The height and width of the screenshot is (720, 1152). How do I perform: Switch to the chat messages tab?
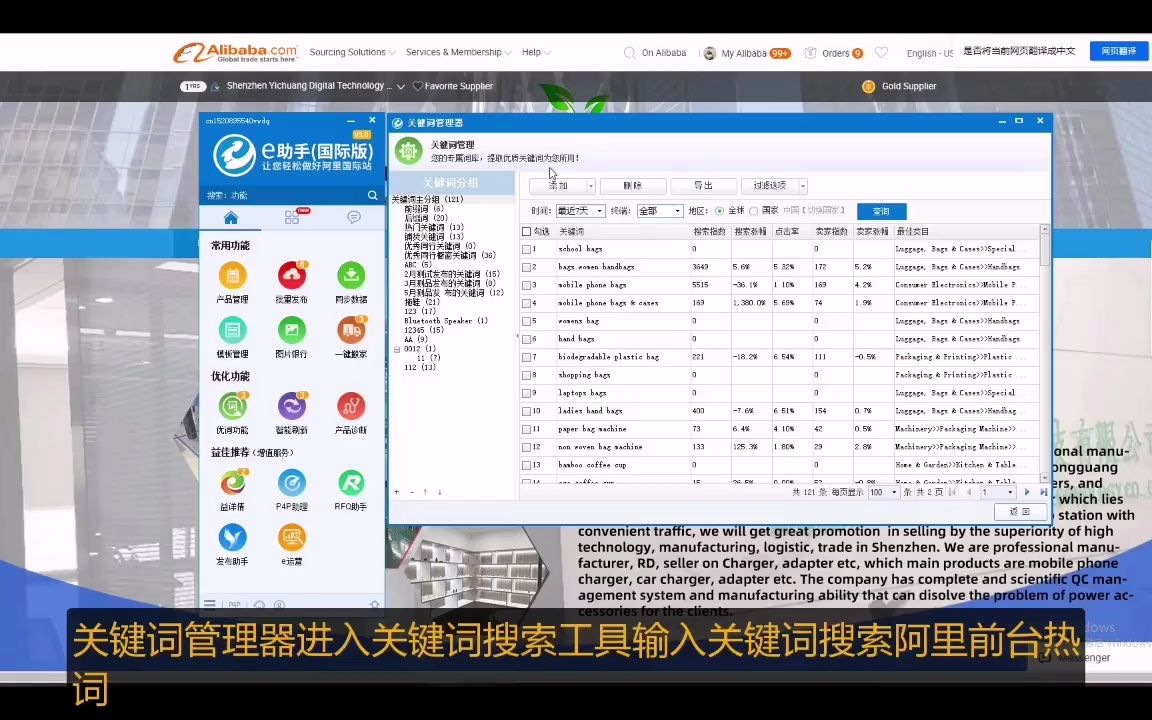[x=353, y=217]
